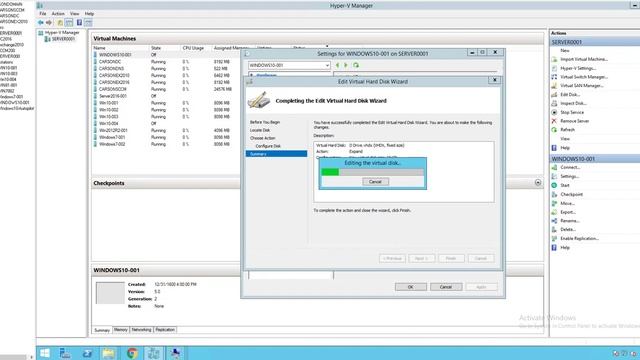Select CARSONDC in Virtual Machines list
The height and width of the screenshot is (360, 640).
point(110,62)
